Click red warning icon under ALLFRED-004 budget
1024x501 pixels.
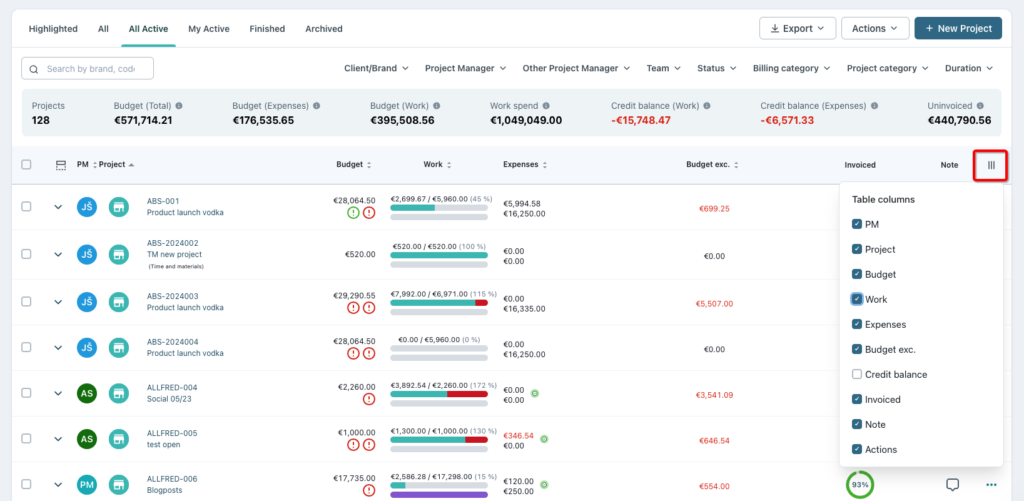point(369,399)
